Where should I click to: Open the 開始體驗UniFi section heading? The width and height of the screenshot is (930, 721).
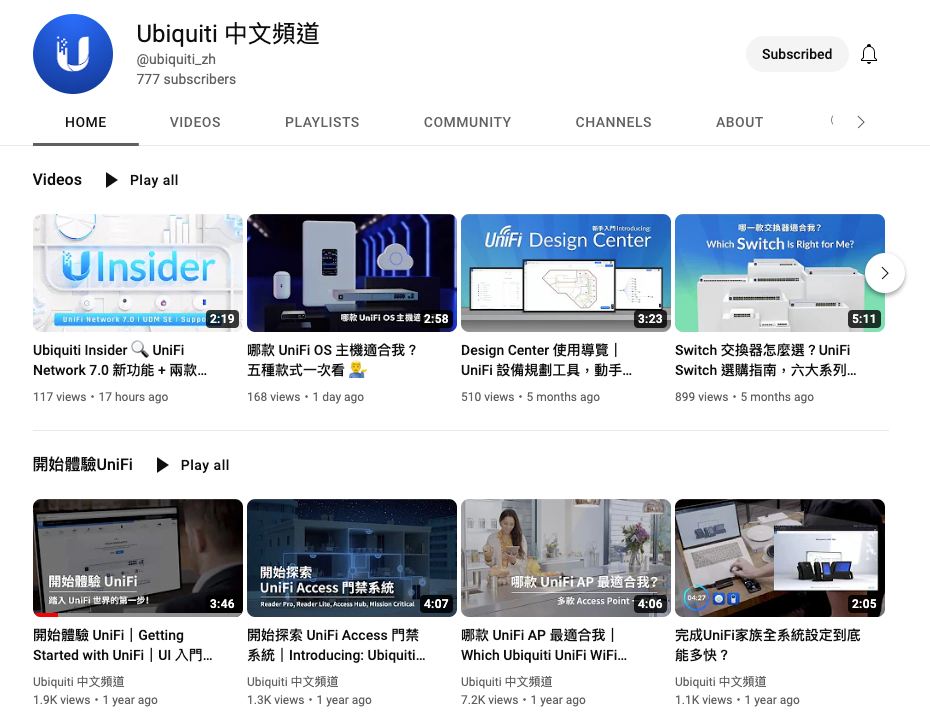(x=83, y=464)
